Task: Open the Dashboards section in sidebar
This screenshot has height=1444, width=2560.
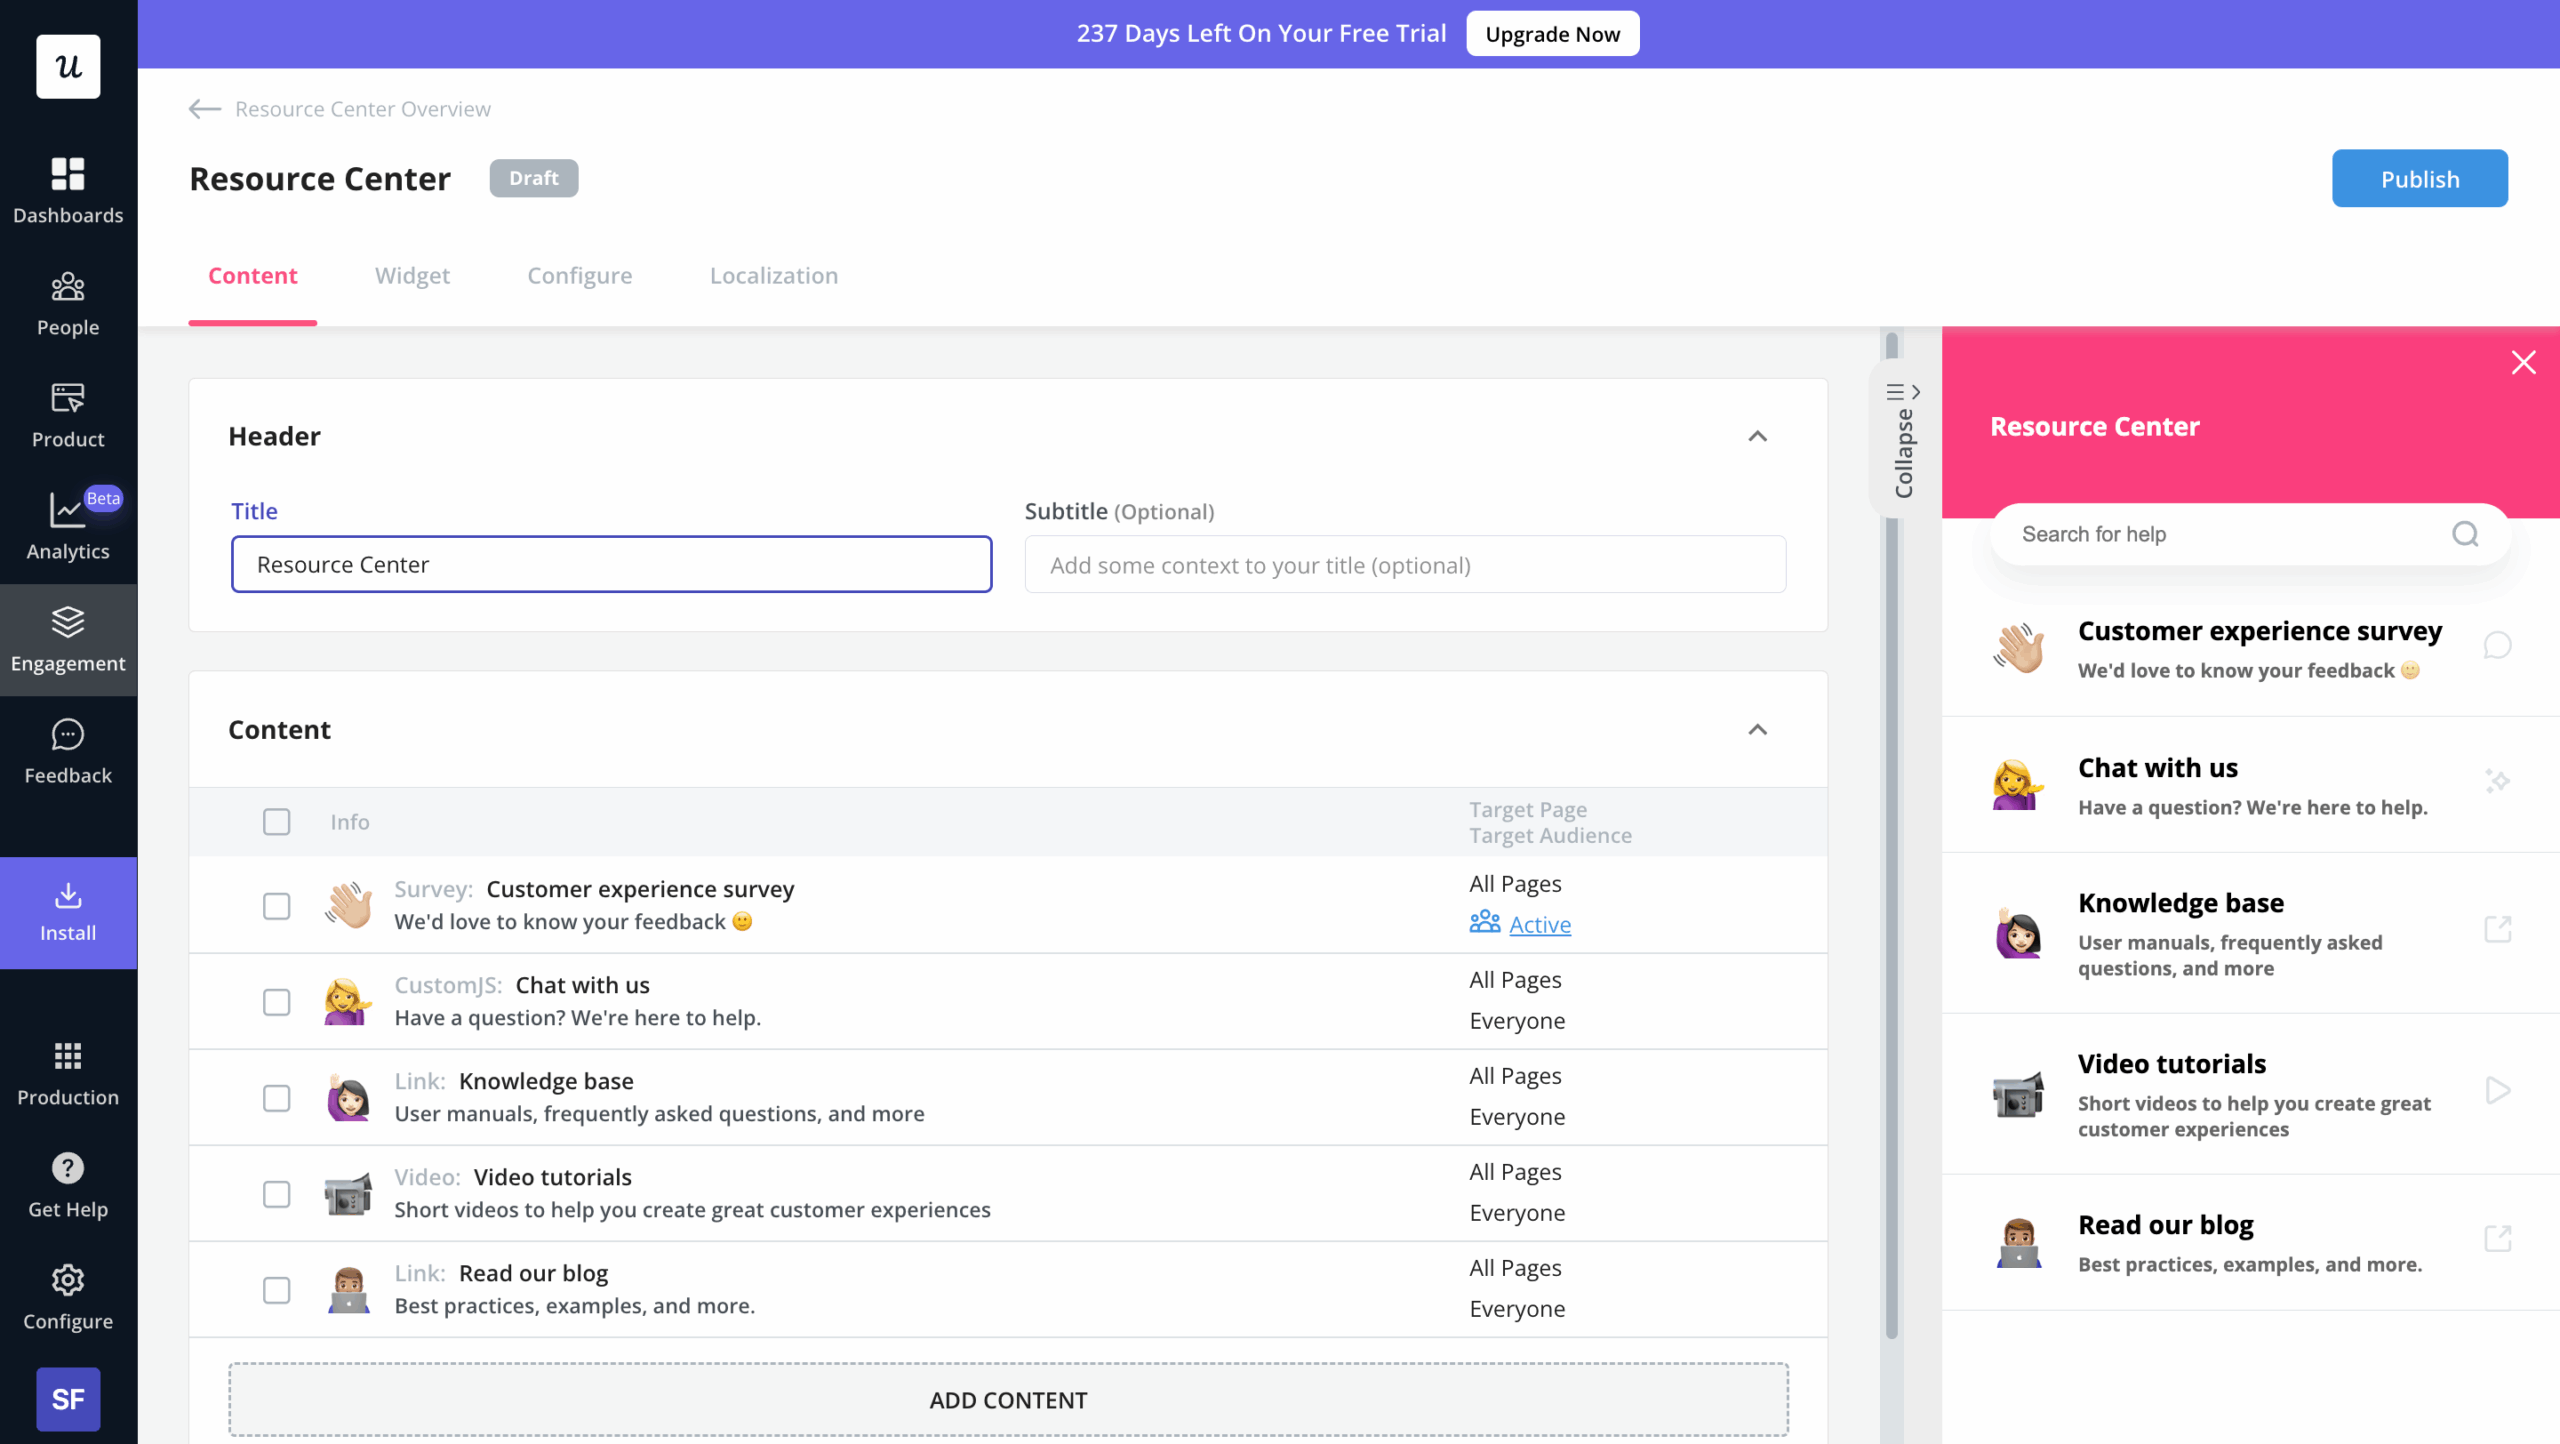Action: 67,188
